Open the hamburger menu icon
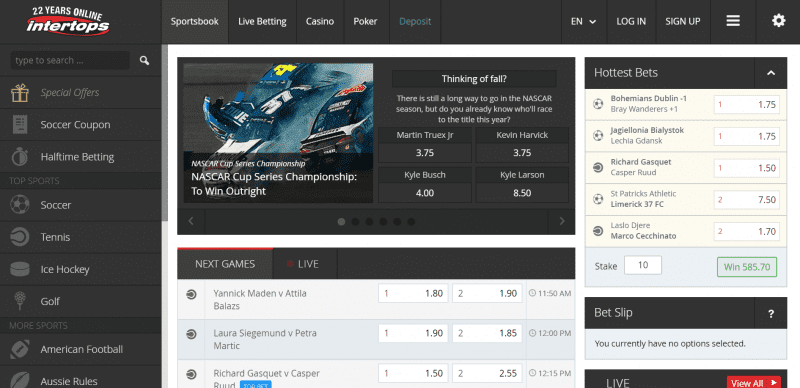 point(733,21)
